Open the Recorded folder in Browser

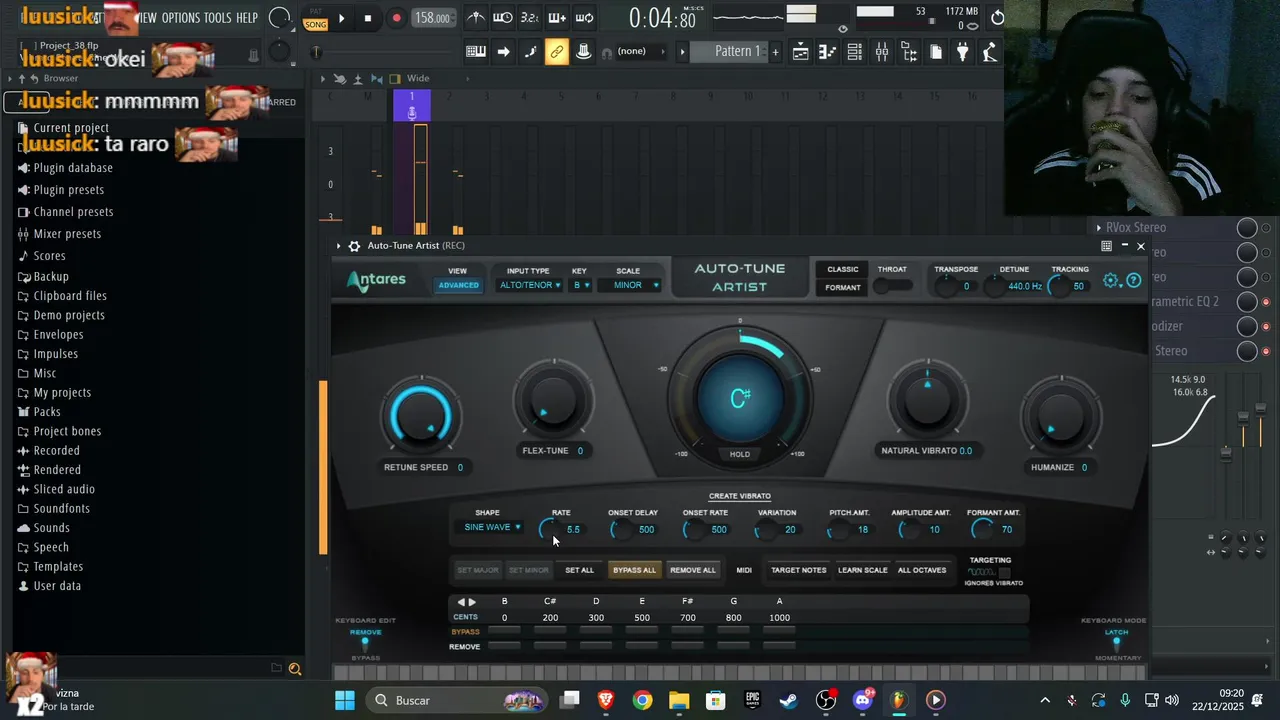coord(49,451)
